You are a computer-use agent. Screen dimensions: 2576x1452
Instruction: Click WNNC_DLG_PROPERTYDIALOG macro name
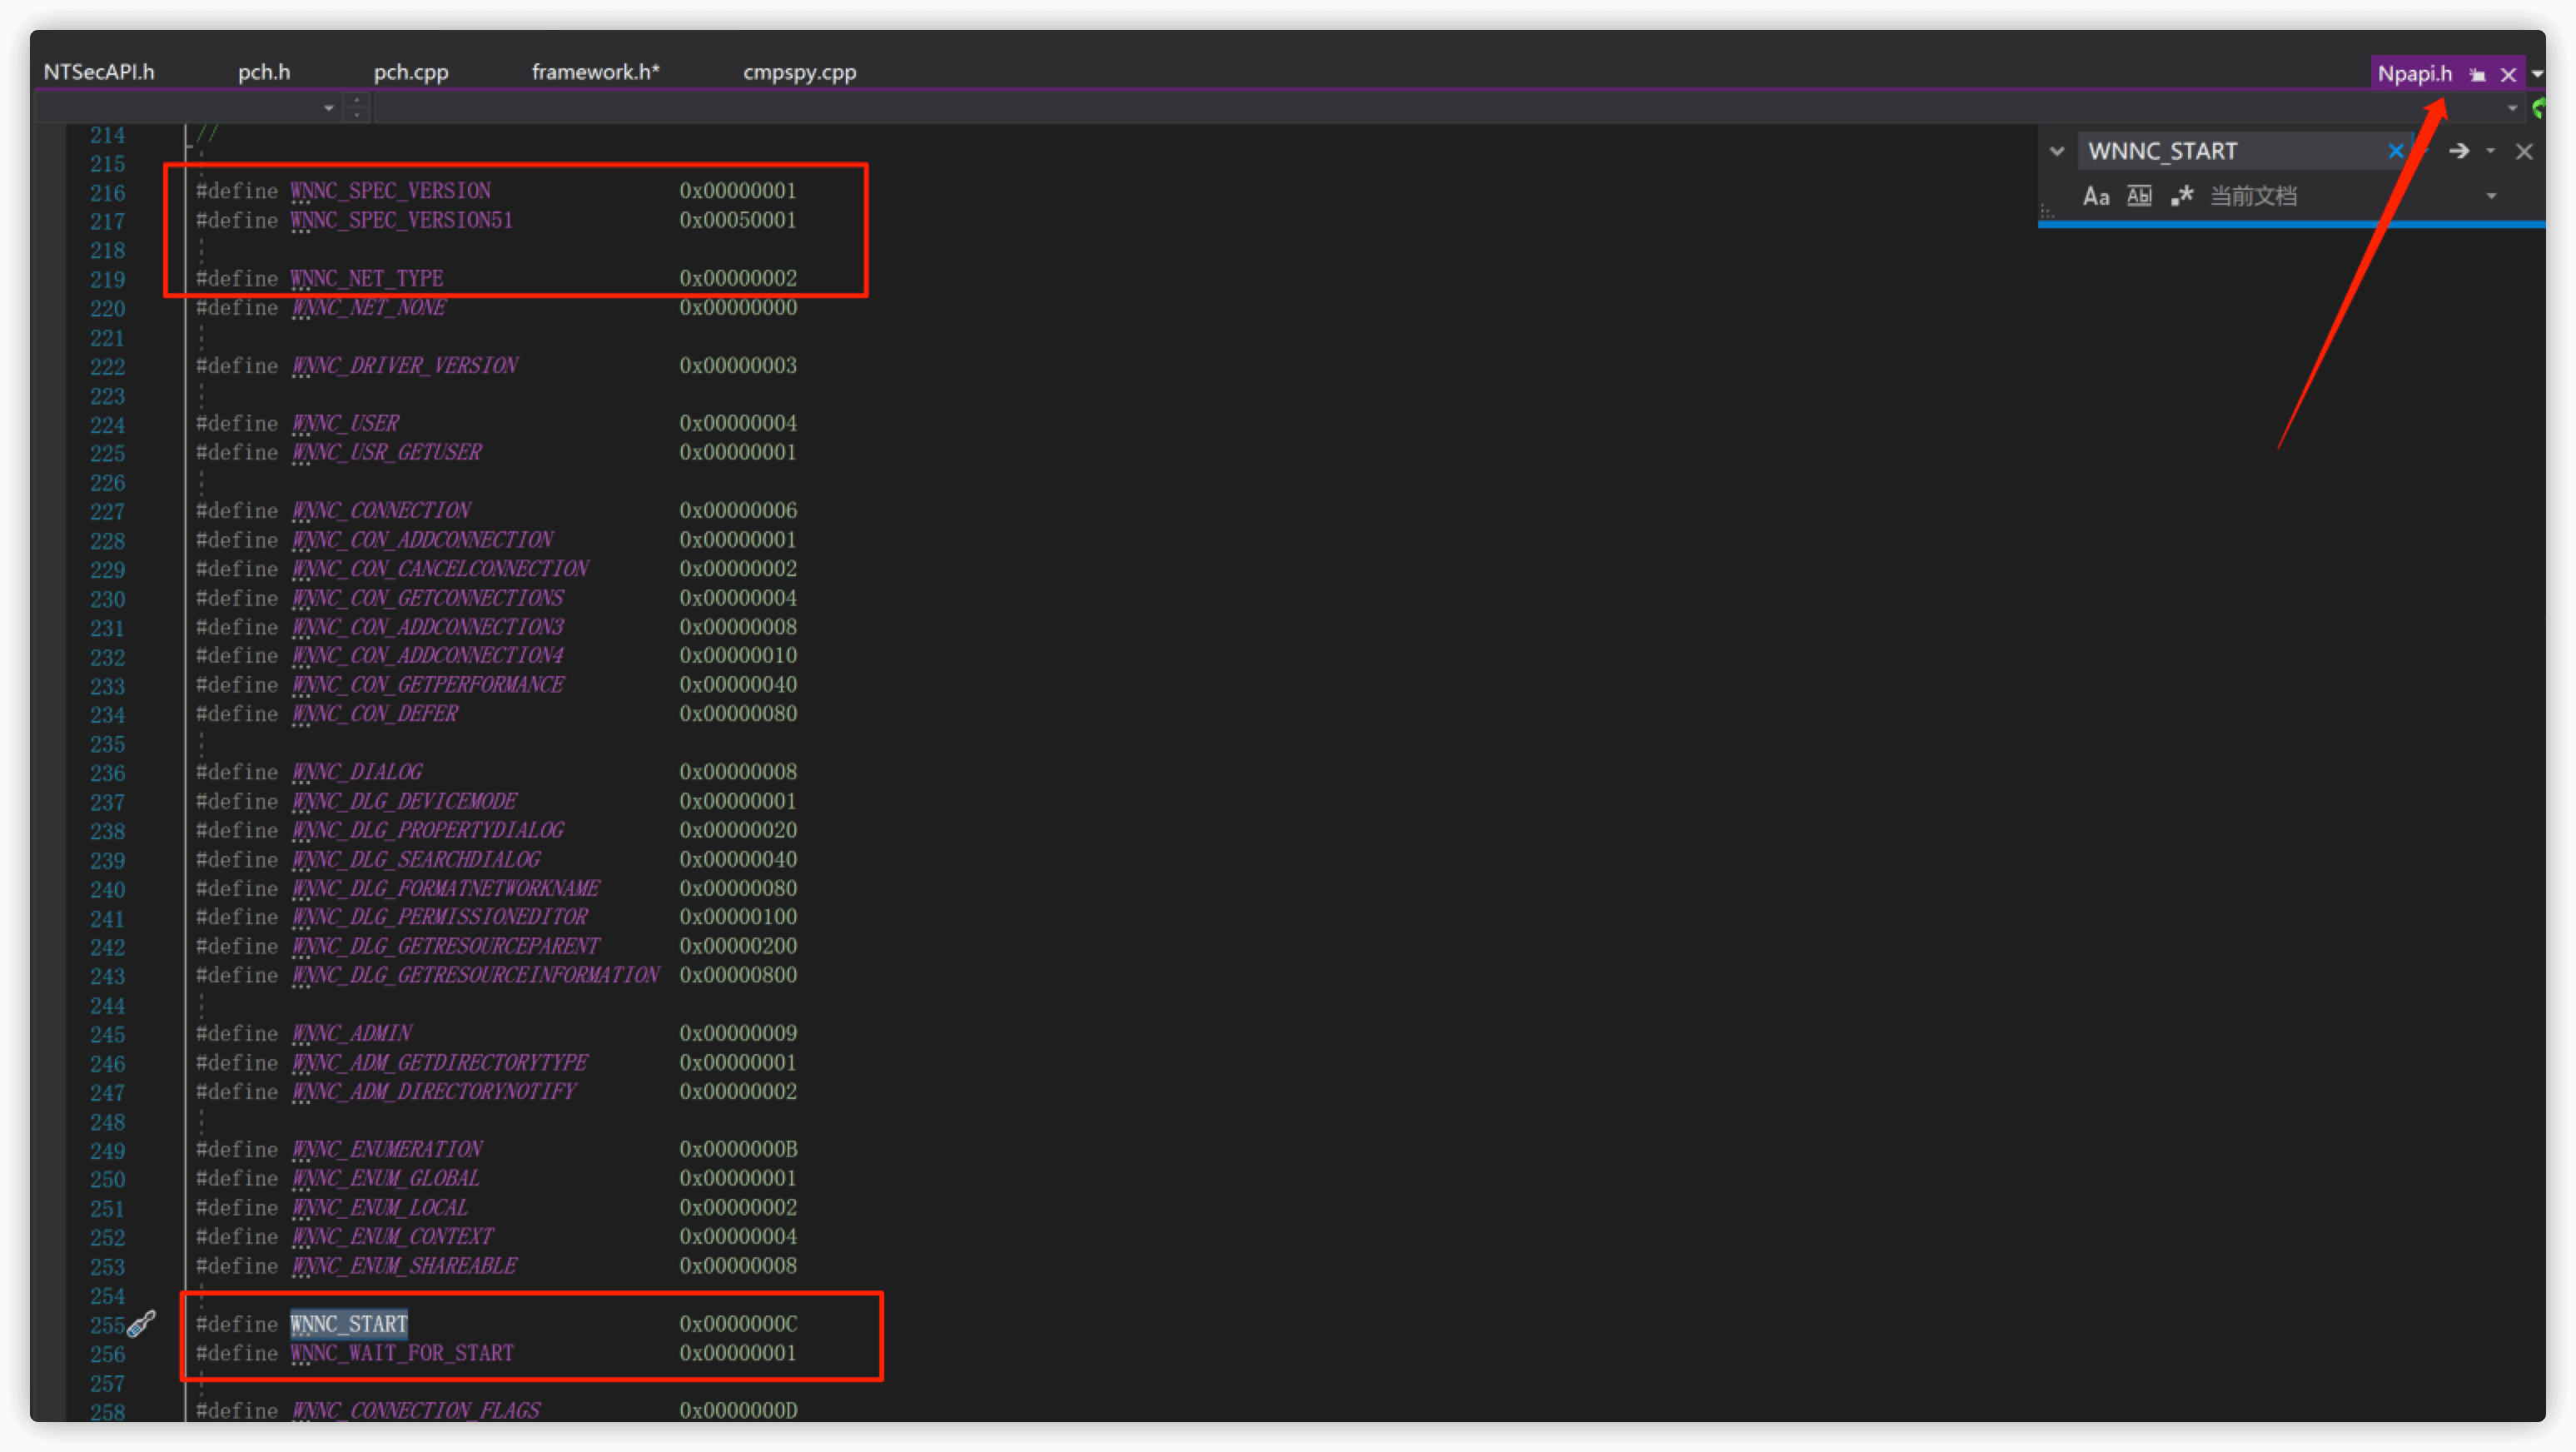click(427, 830)
